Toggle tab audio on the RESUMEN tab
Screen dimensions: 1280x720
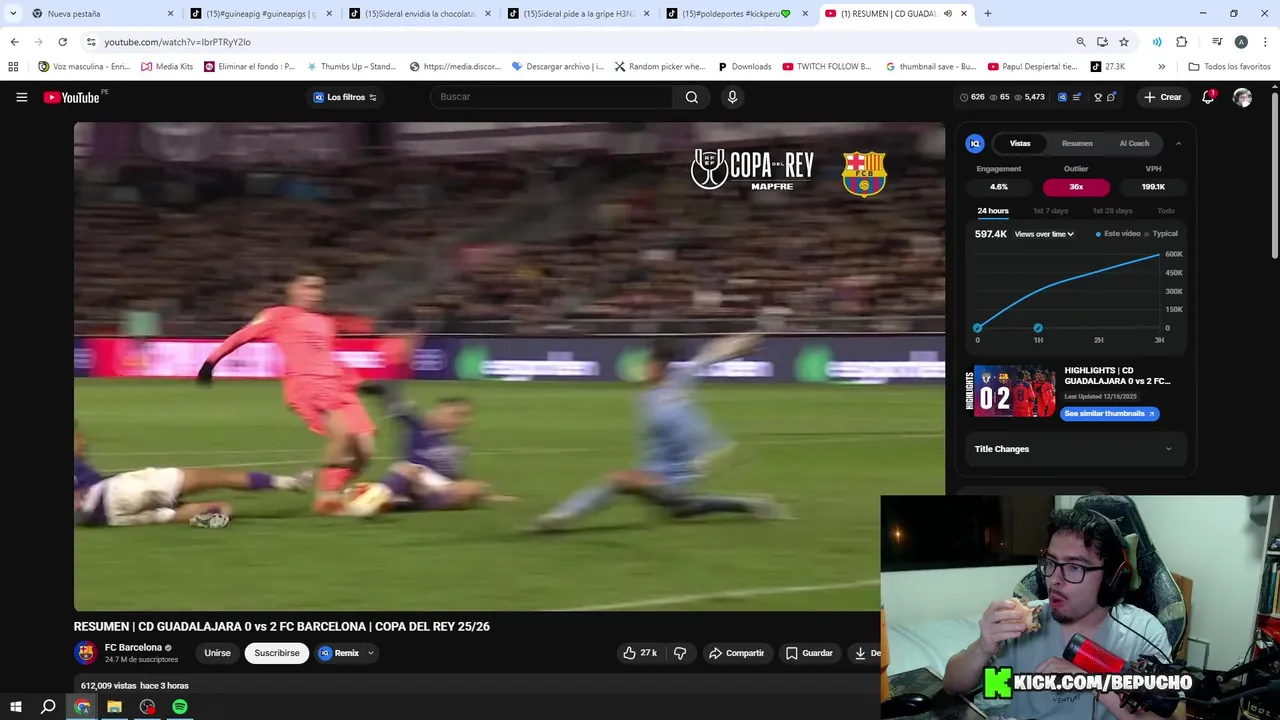[x=948, y=14]
